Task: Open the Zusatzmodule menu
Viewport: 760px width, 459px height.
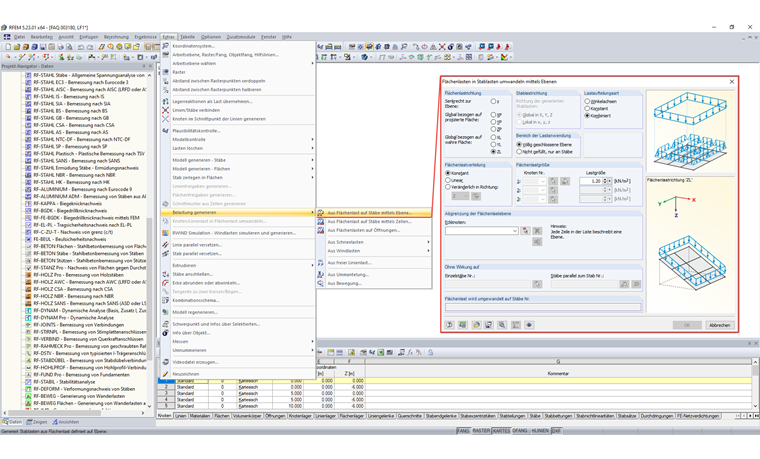Action: (241, 37)
